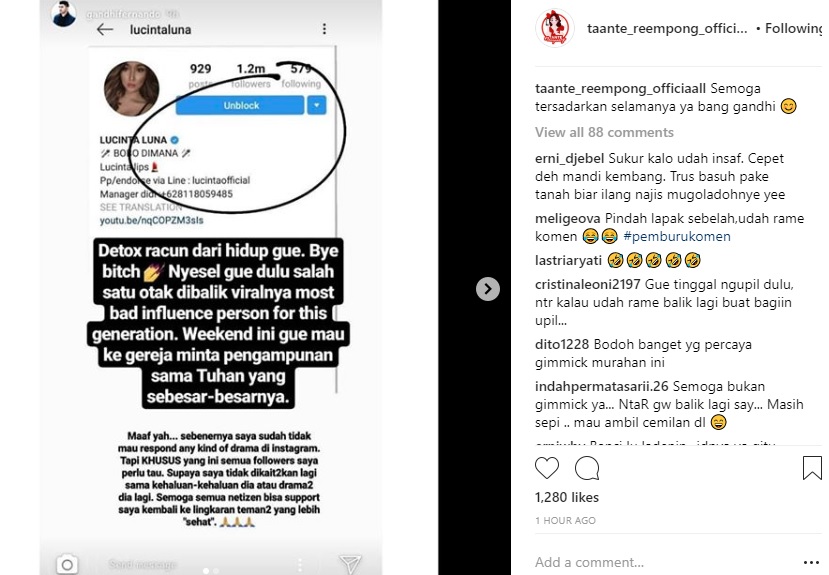Screen dimensions: 829x575
Task: Click the Following status next to username
Action: 793,29
